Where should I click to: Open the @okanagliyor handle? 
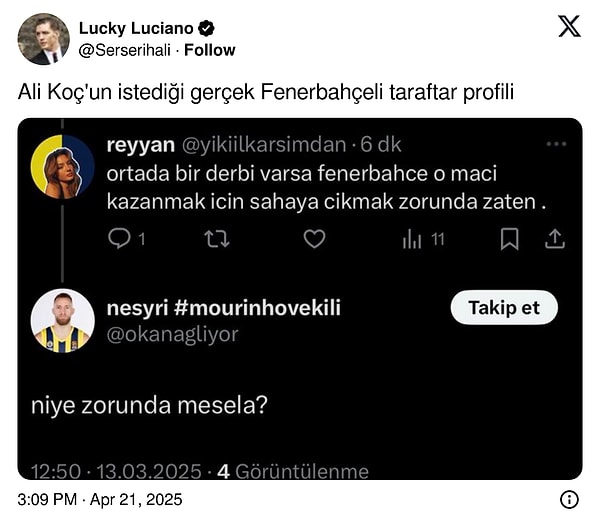coord(172,335)
